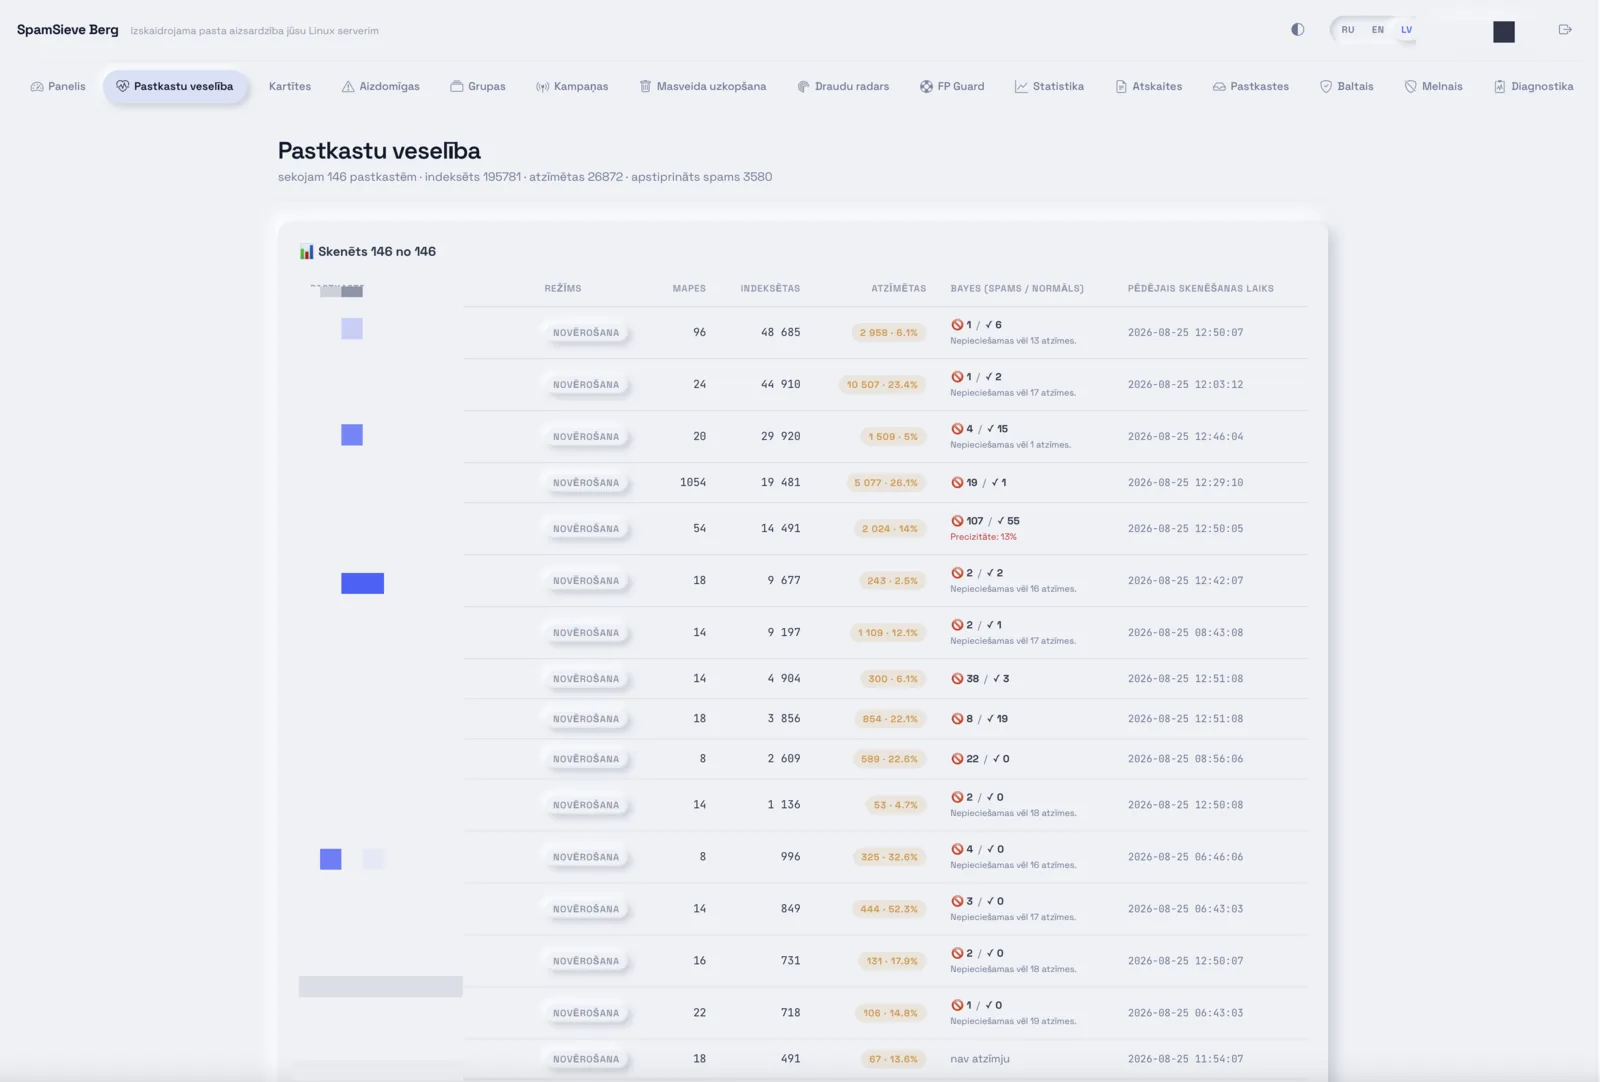Open the Melnais list tab
1600x1082 pixels.
tap(1434, 87)
